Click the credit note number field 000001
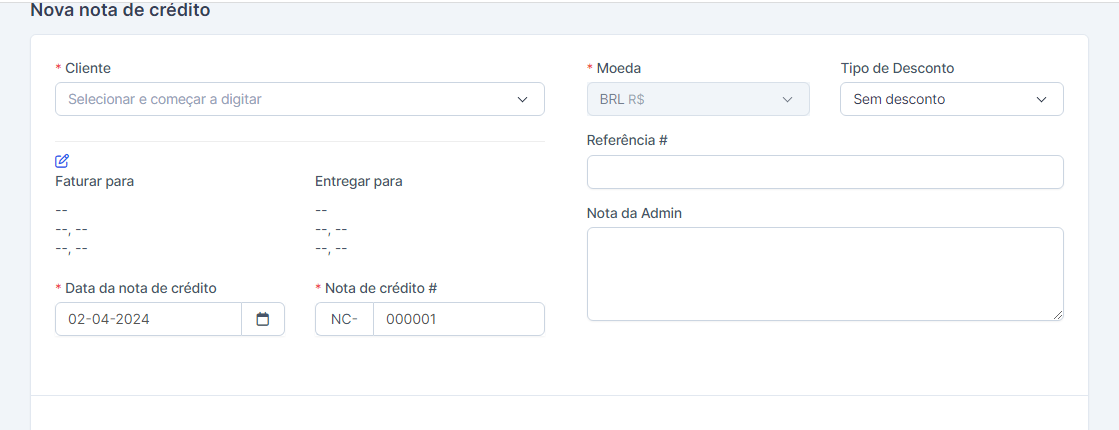The height and width of the screenshot is (430, 1119). [x=458, y=319]
